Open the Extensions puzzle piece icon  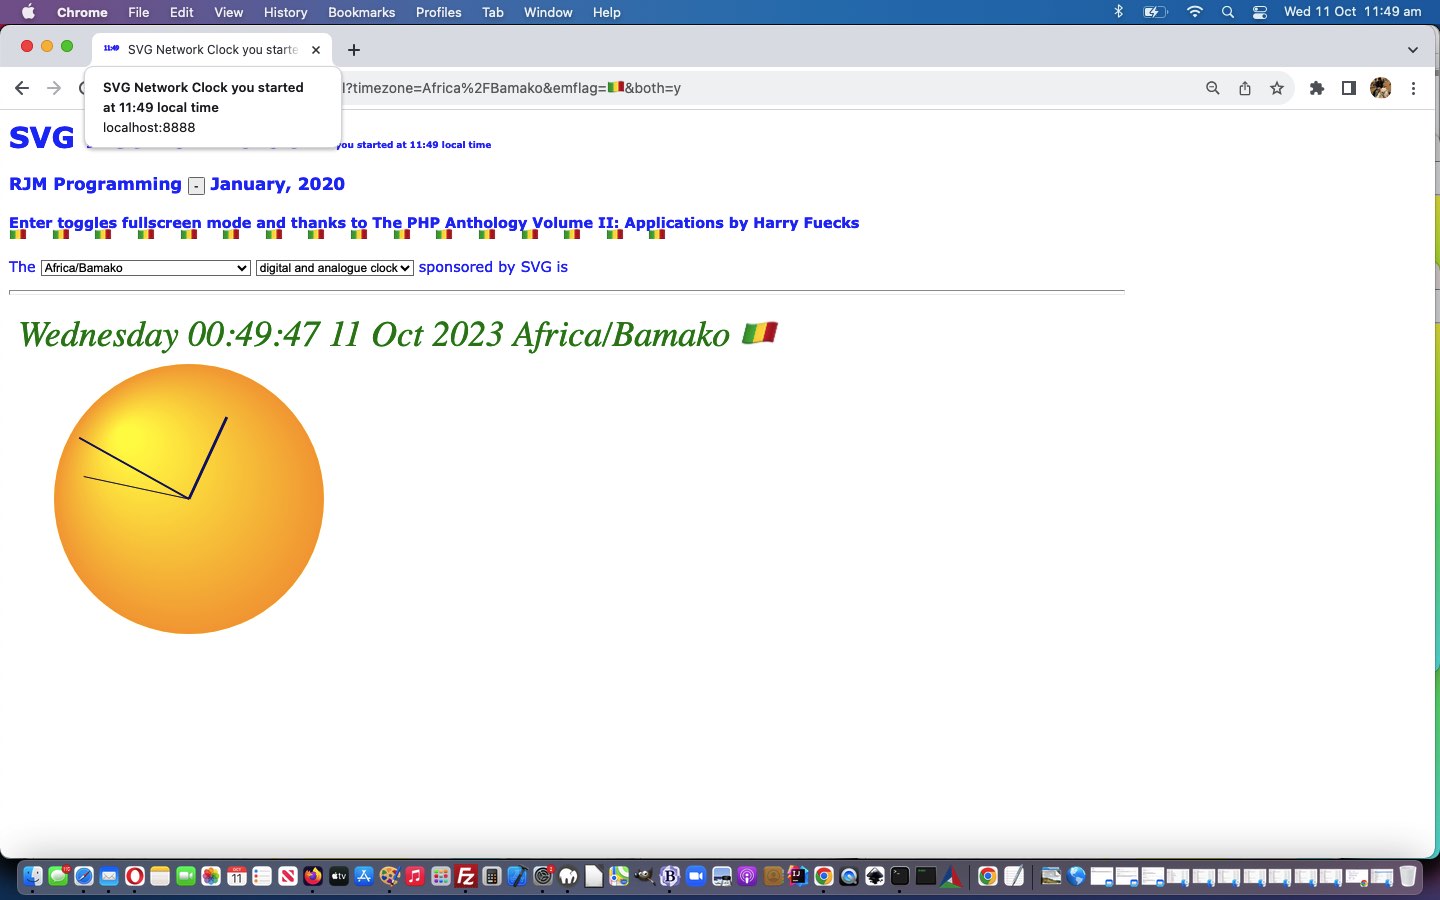tap(1317, 88)
